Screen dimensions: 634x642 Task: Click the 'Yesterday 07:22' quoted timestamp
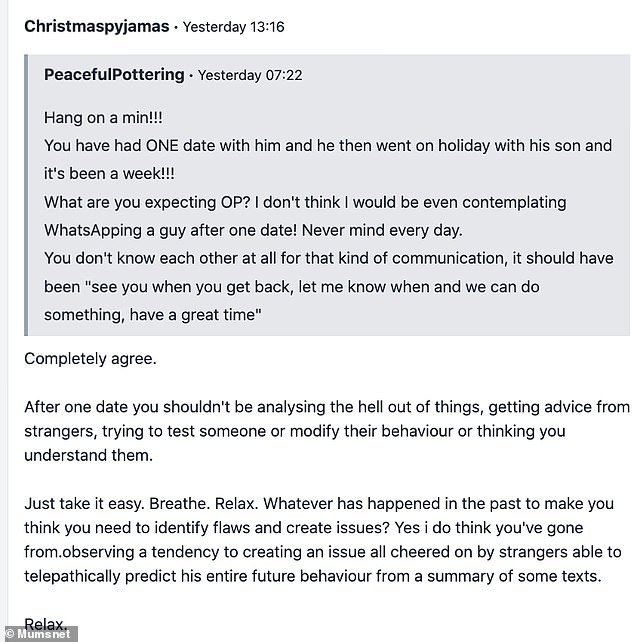coord(250,75)
